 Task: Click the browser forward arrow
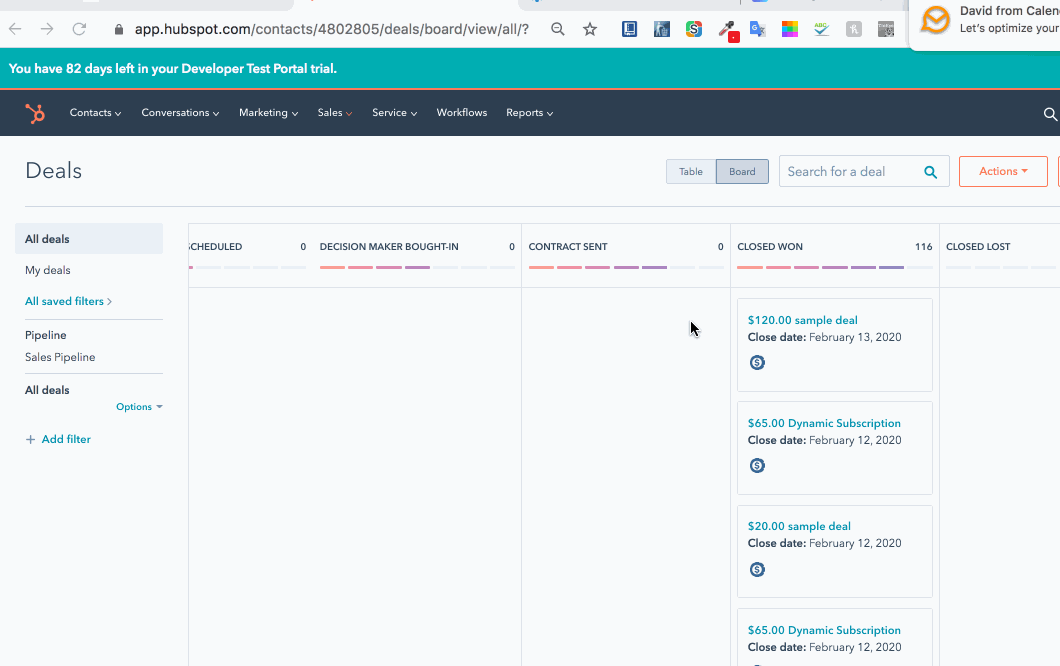coord(47,29)
